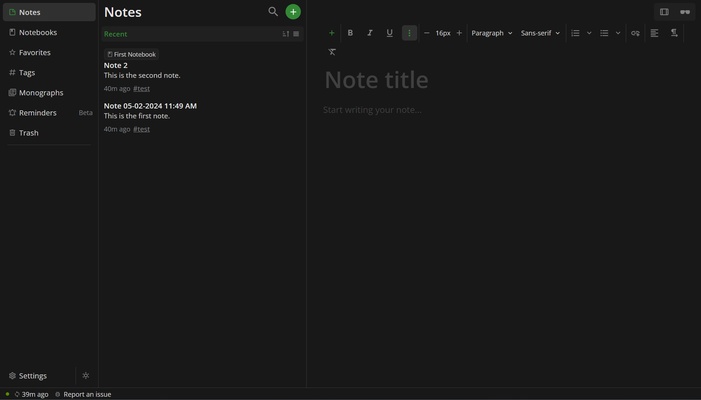Image resolution: width=701 pixels, height=400 pixels.
Task: Insert a numbered list
Action: [x=575, y=33]
